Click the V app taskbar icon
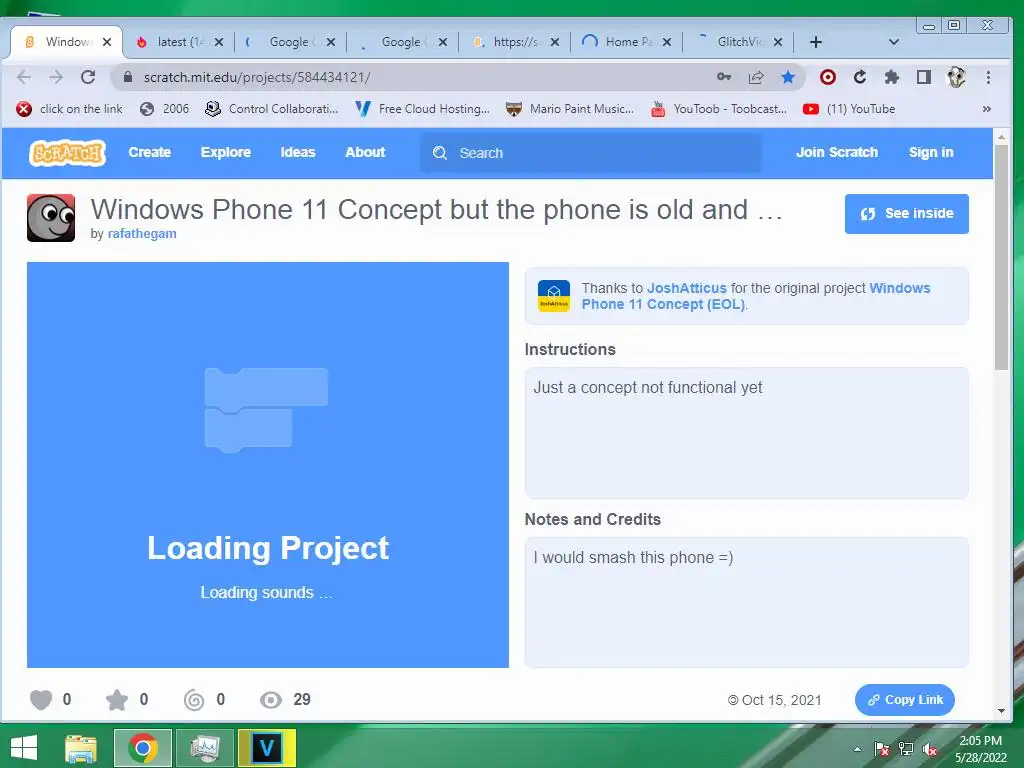 point(266,748)
